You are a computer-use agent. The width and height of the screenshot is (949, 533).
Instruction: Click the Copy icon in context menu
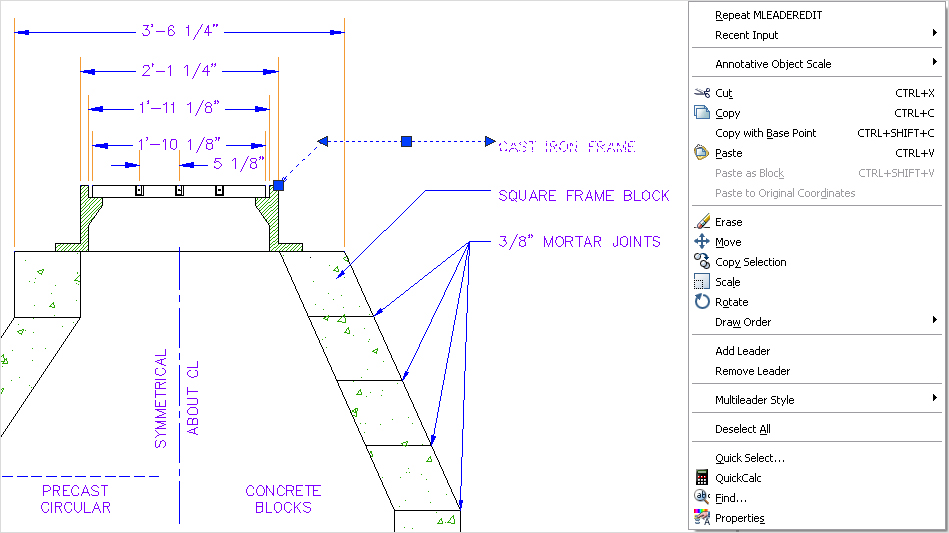coord(702,113)
